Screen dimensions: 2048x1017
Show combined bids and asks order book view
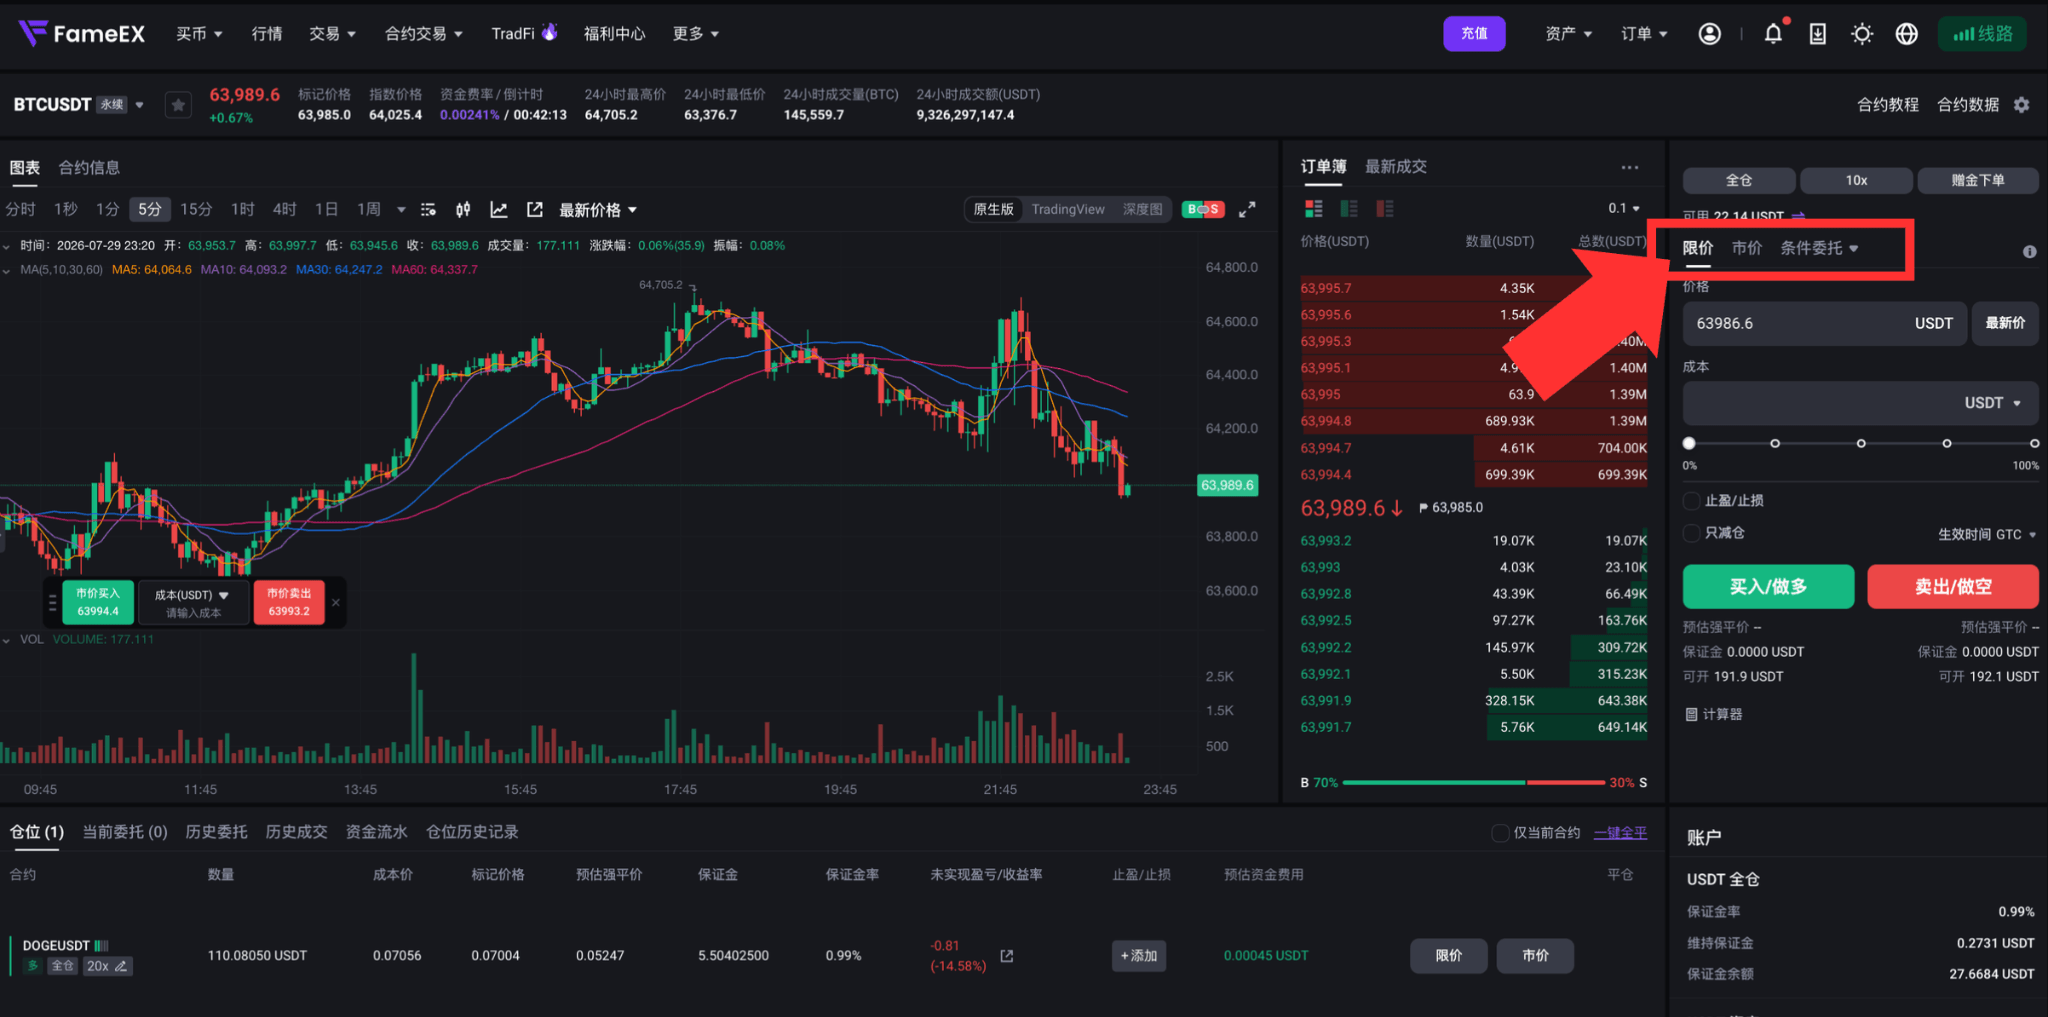coord(1314,208)
